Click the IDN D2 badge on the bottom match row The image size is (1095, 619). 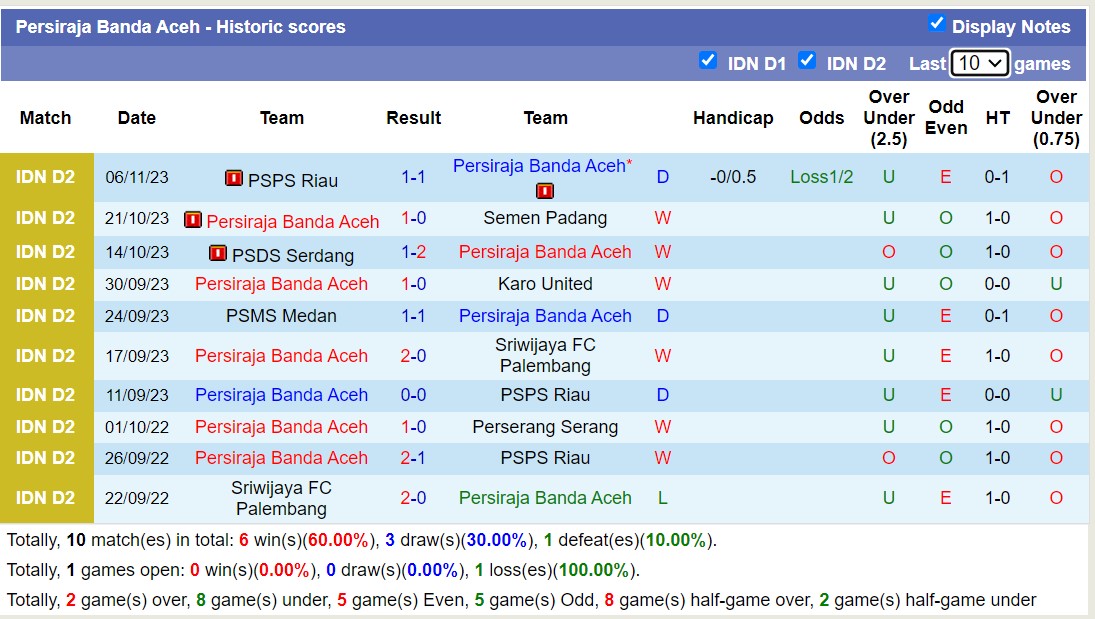43,497
